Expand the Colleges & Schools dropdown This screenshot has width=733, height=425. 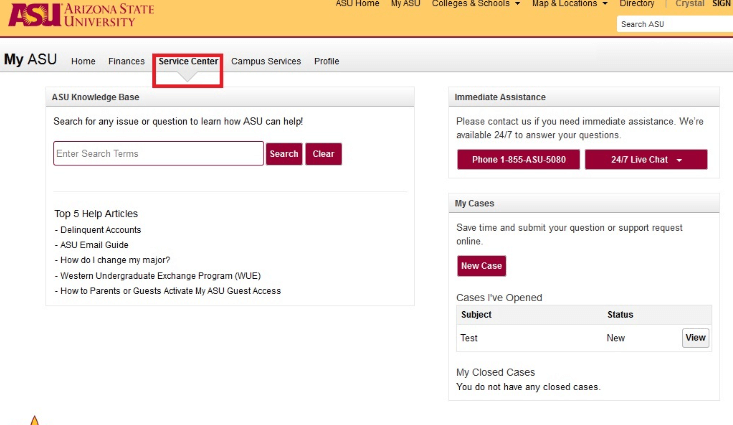coord(475,4)
